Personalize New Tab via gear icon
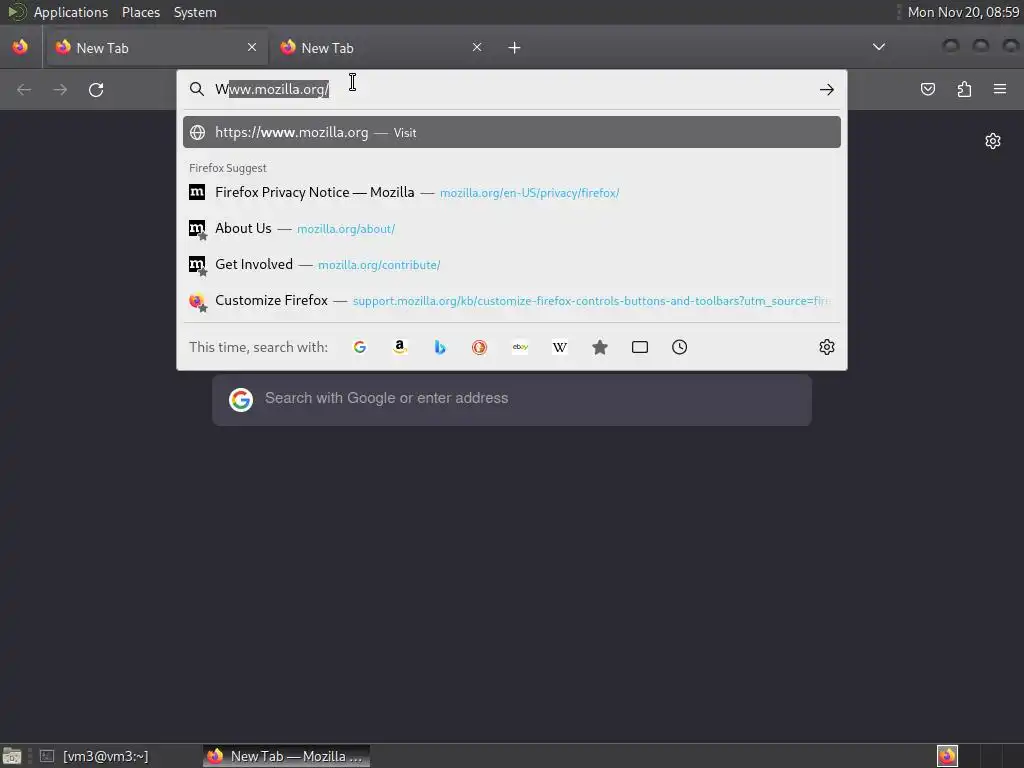1024x768 pixels. (993, 141)
